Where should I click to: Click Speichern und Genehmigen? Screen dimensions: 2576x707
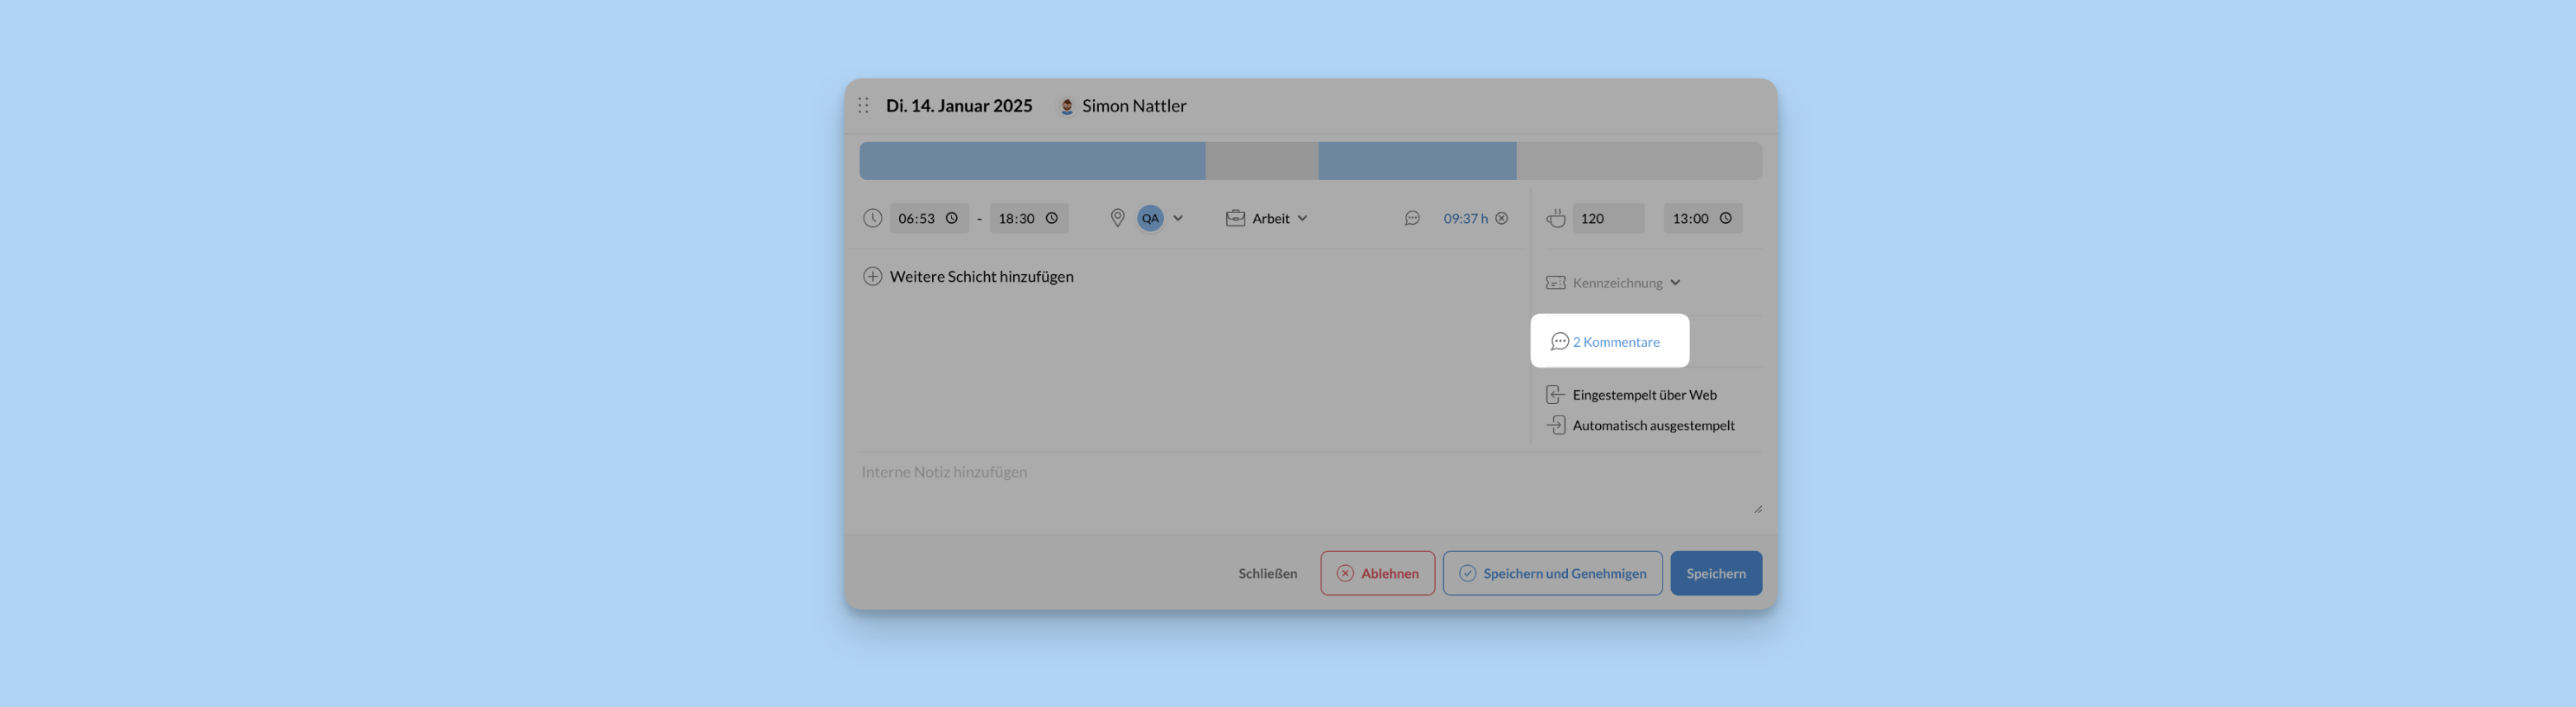point(1552,573)
